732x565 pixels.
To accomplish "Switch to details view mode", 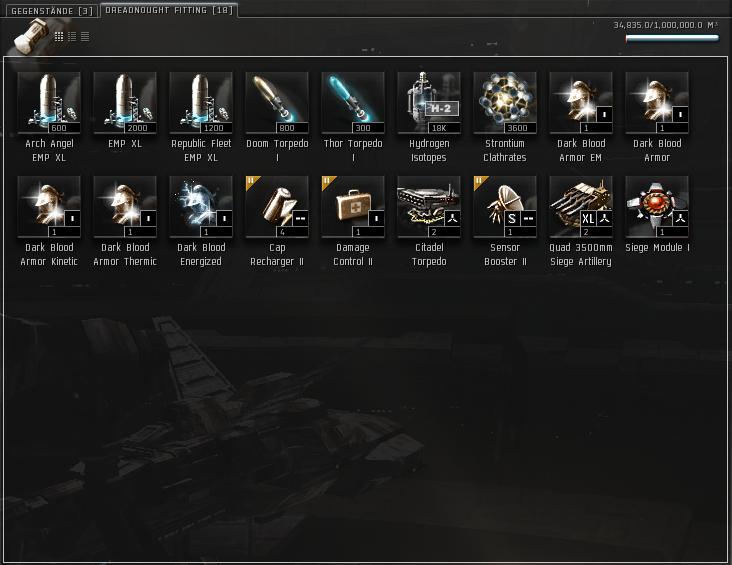I will (x=72, y=36).
